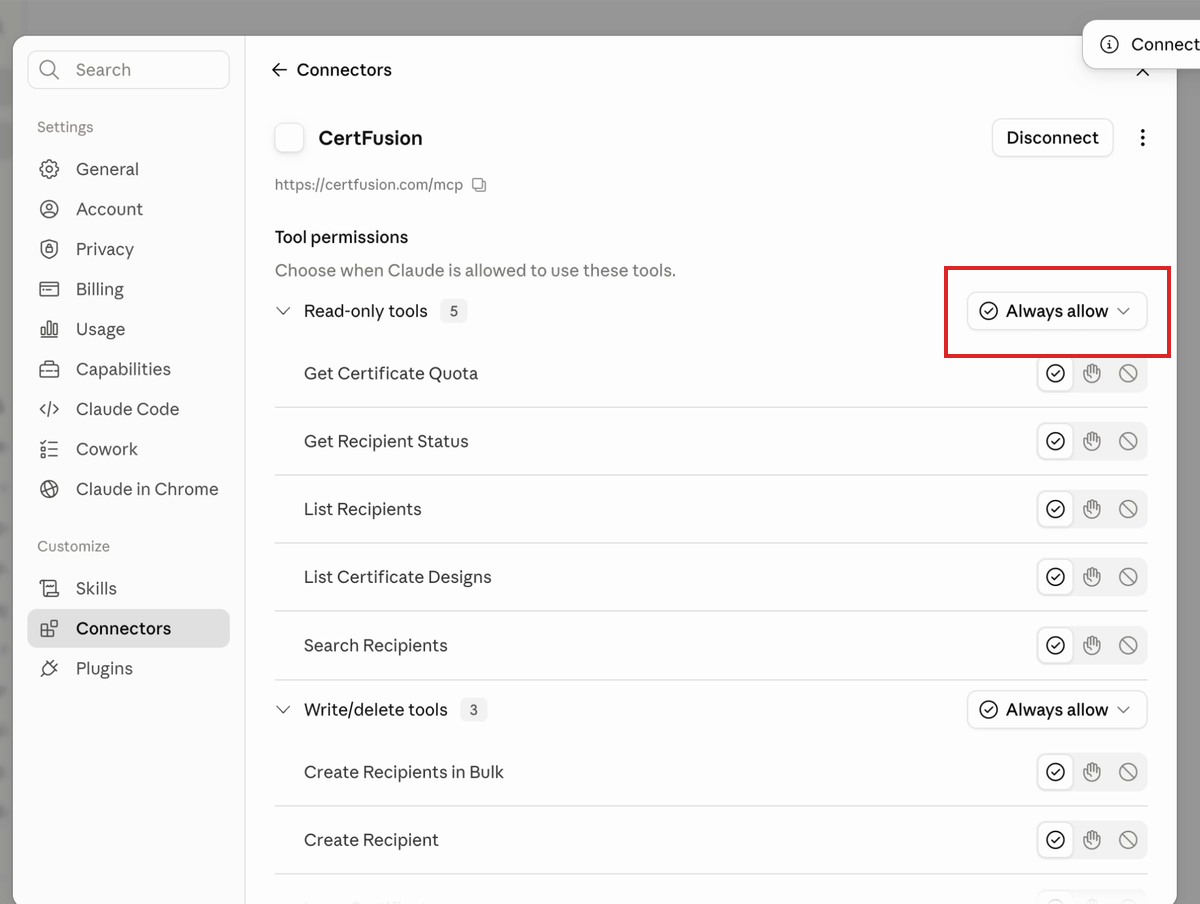Copy the certfusion.com/mcp URL

(479, 185)
